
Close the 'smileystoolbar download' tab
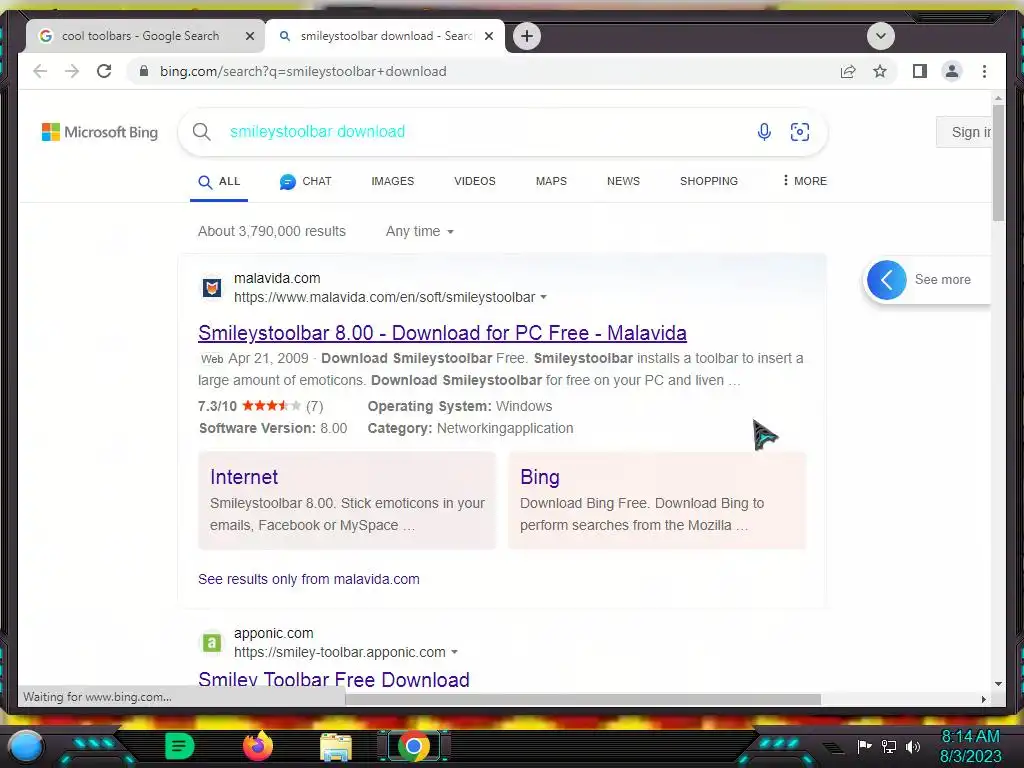(x=488, y=37)
